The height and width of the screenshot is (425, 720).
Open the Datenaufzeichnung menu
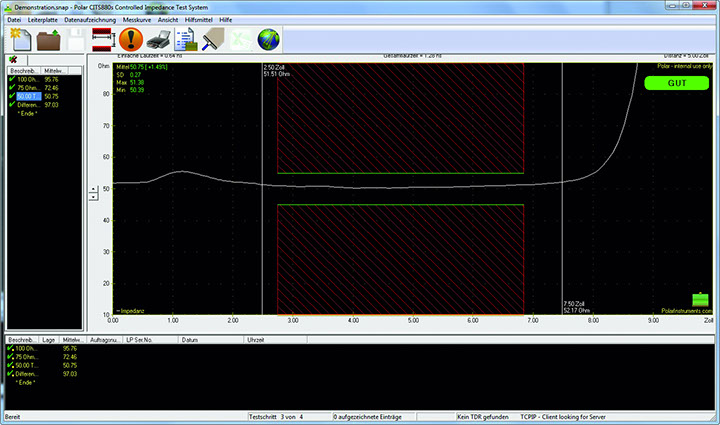[x=90, y=19]
